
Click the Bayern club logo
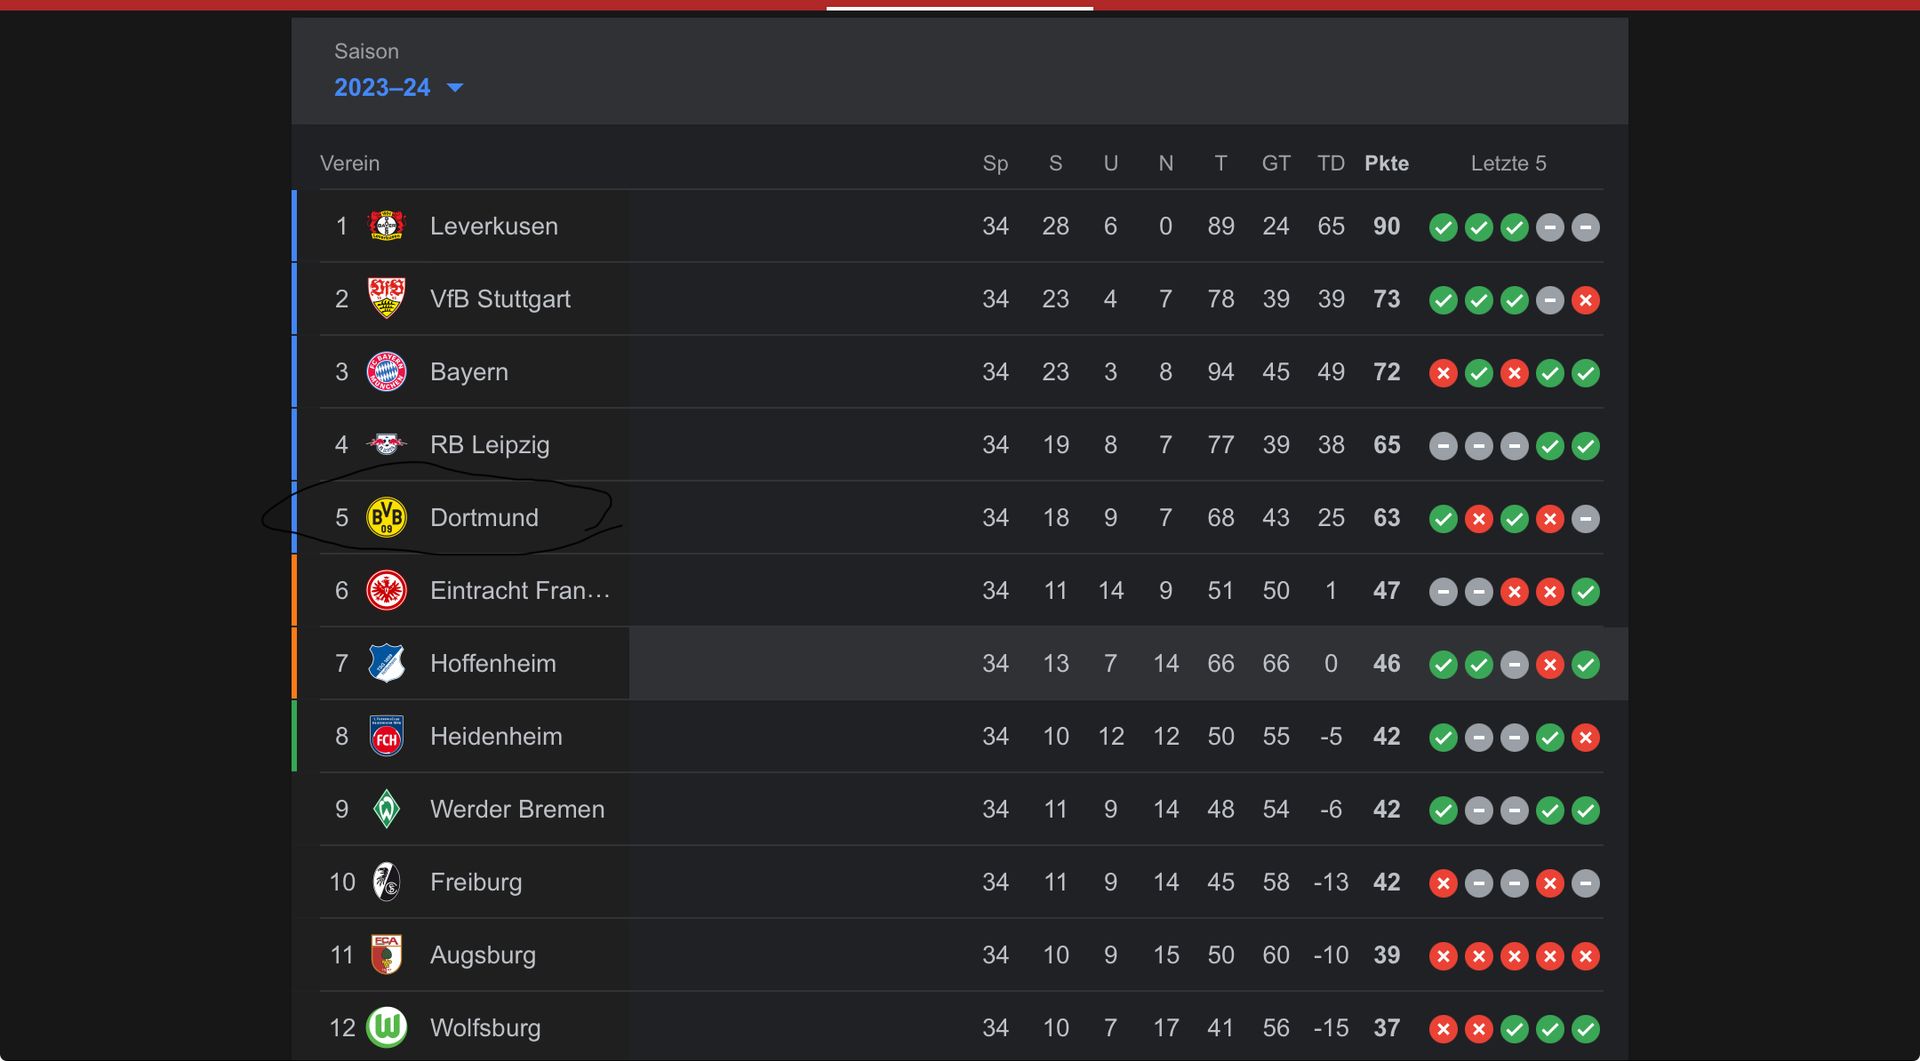click(x=386, y=372)
